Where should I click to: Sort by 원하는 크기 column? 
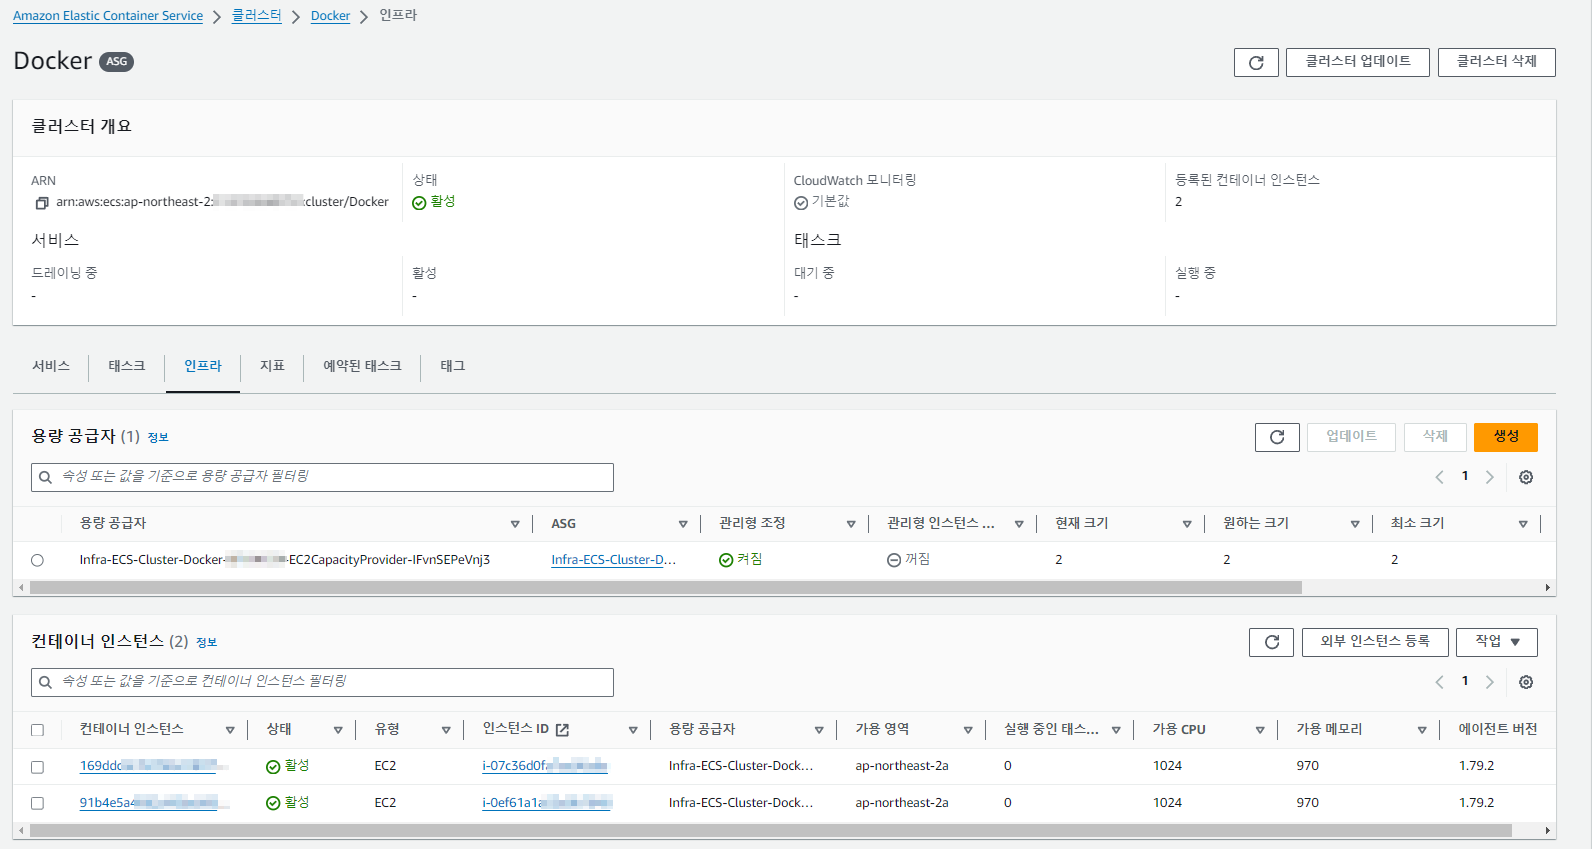1355,524
